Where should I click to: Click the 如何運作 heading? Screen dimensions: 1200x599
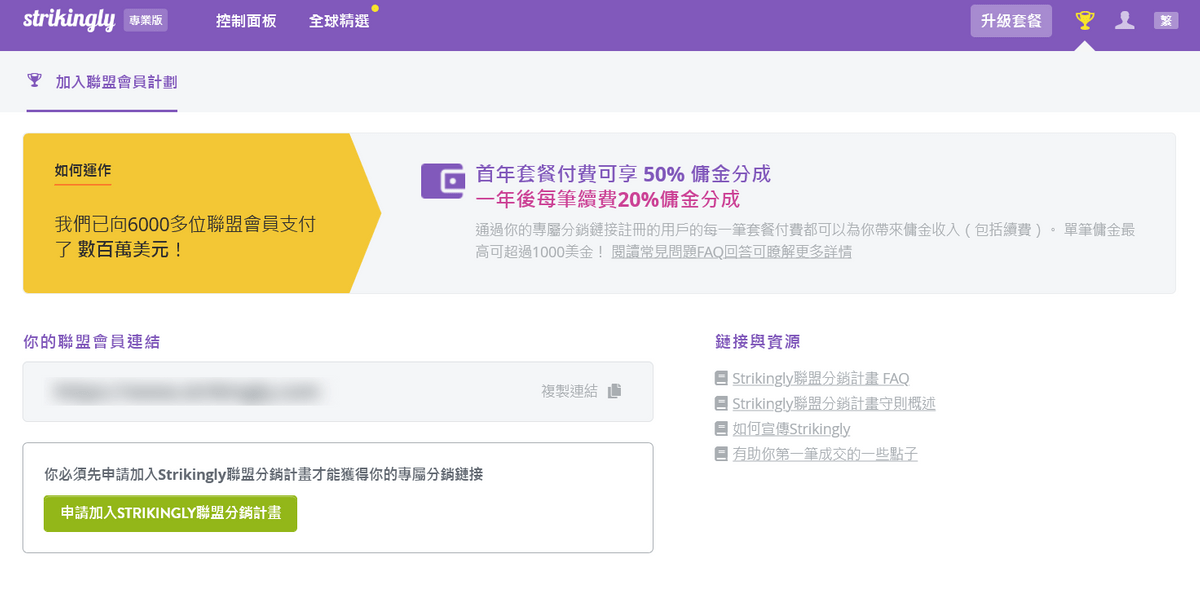[x=83, y=170]
